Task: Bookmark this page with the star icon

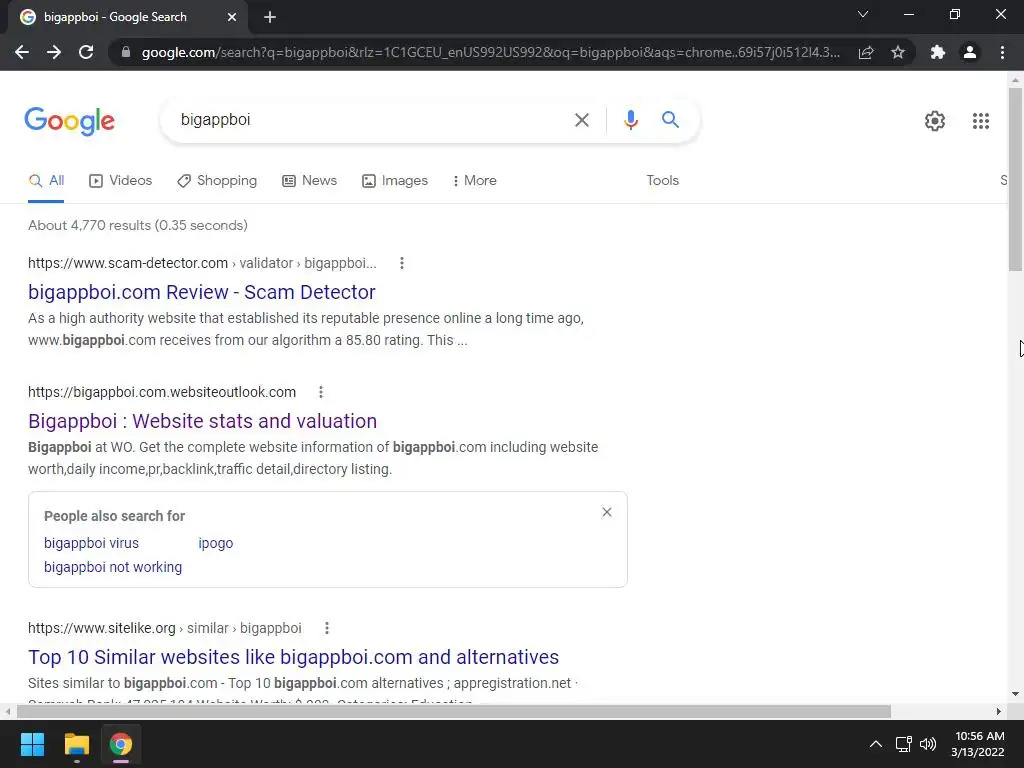Action: [898, 52]
